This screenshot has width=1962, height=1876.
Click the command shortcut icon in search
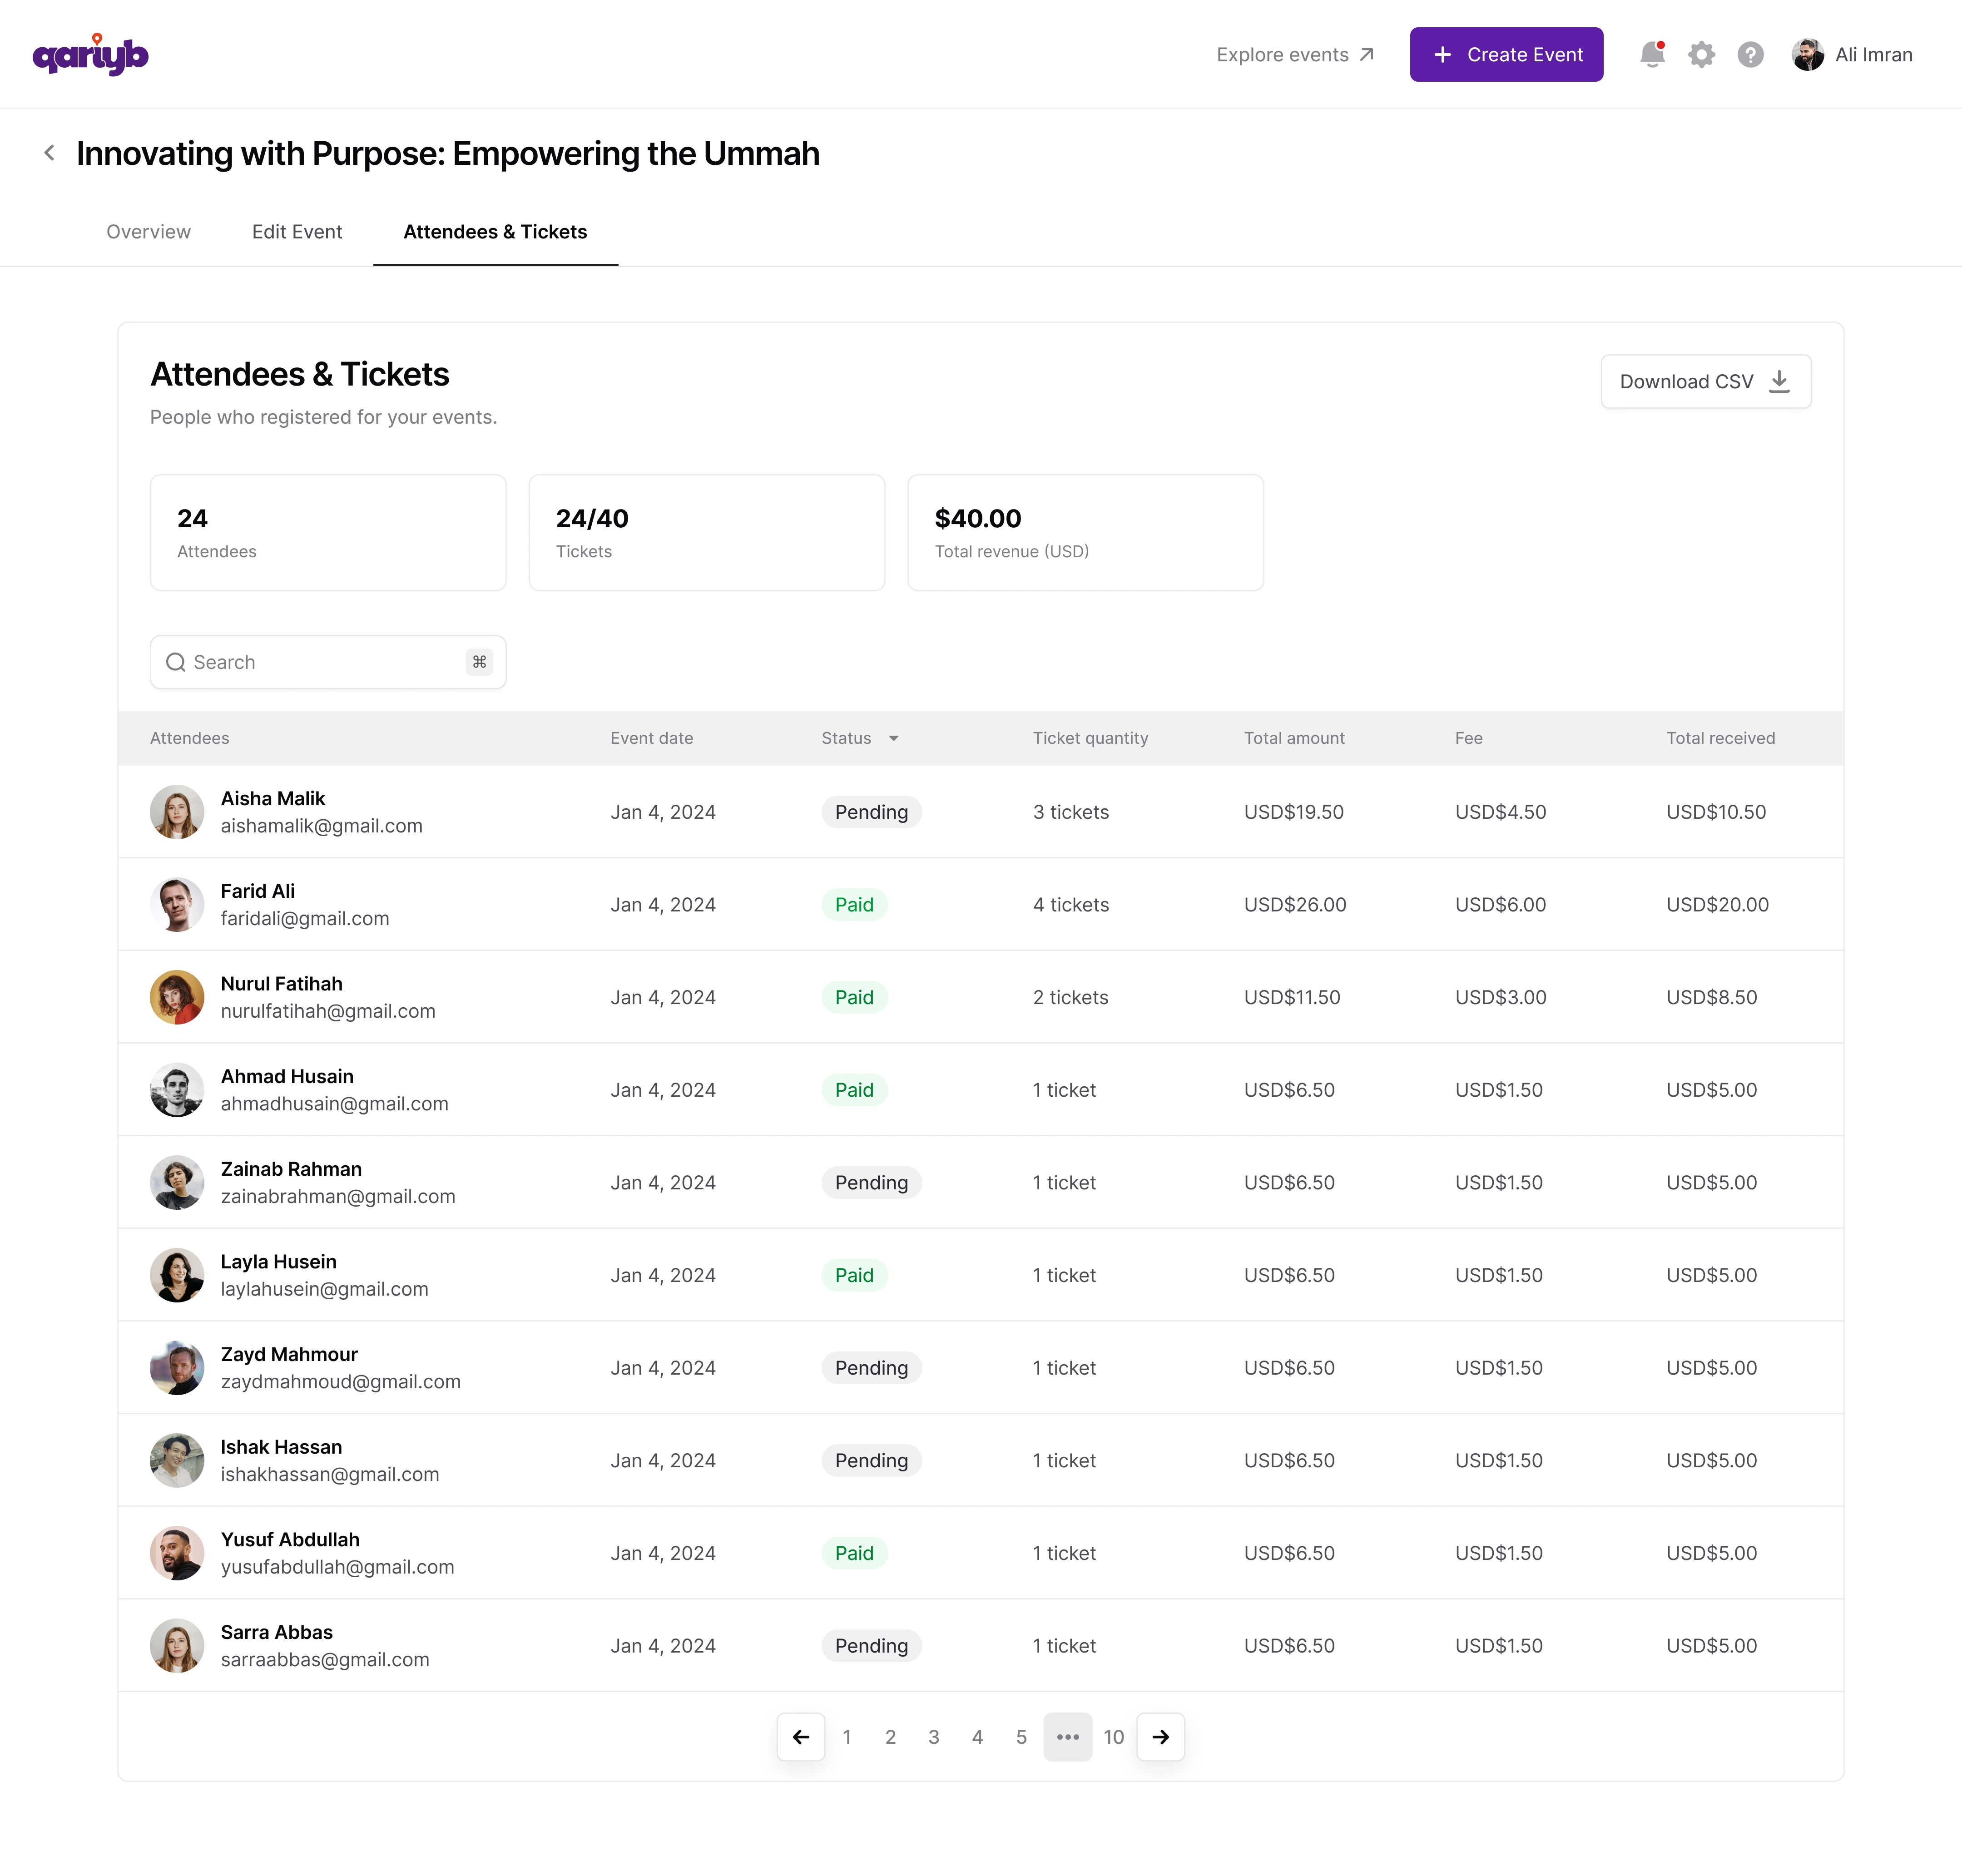pos(479,662)
